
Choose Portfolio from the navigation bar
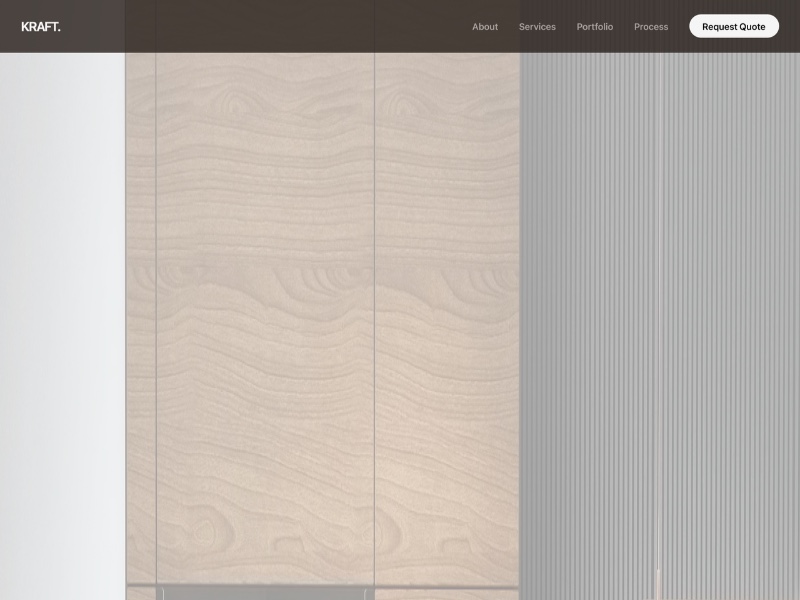pyautogui.click(x=595, y=27)
